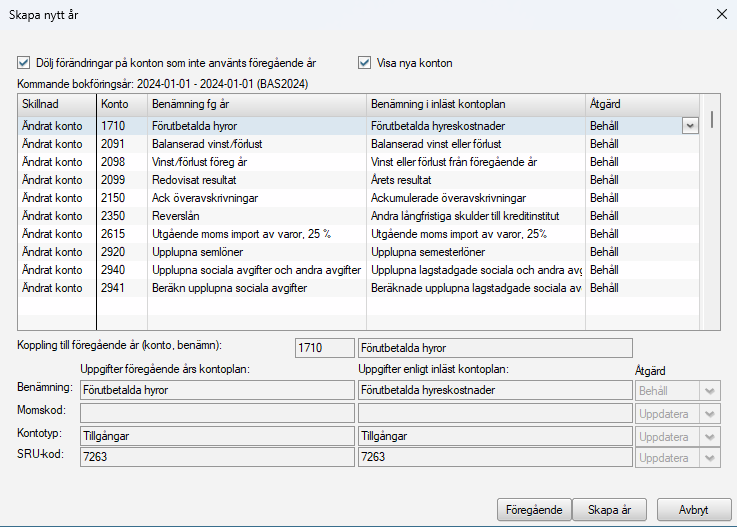Sort by the Konto column header
Image resolution: width=737 pixels, height=527 pixels.
(x=121, y=104)
